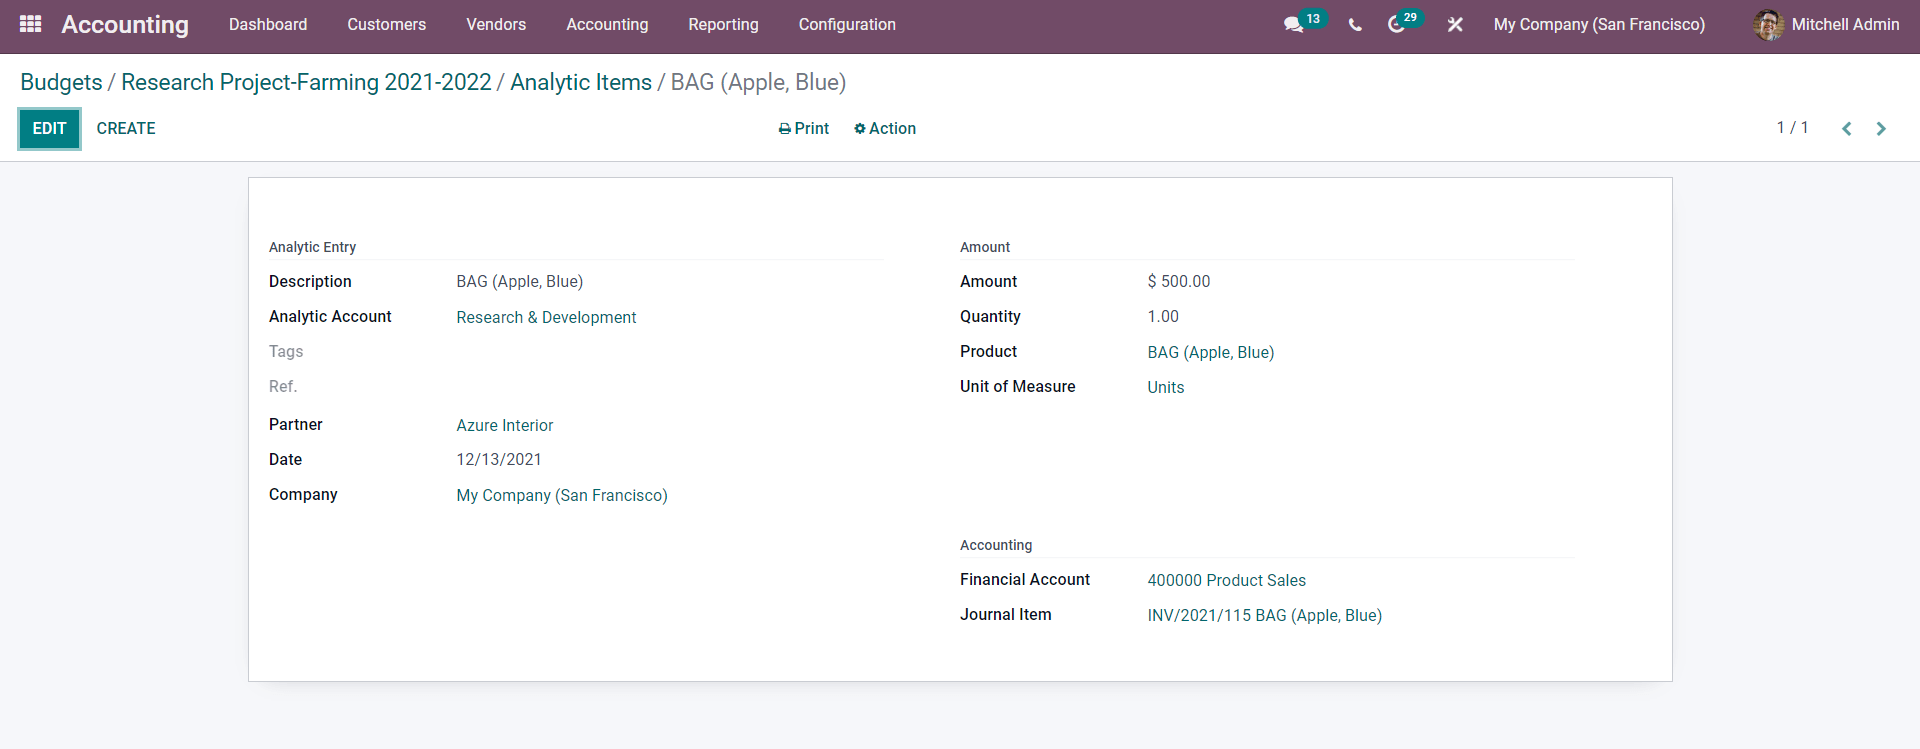Viewport: 1920px width, 749px height.
Task: Open the apps grid menu icon
Action: click(31, 24)
